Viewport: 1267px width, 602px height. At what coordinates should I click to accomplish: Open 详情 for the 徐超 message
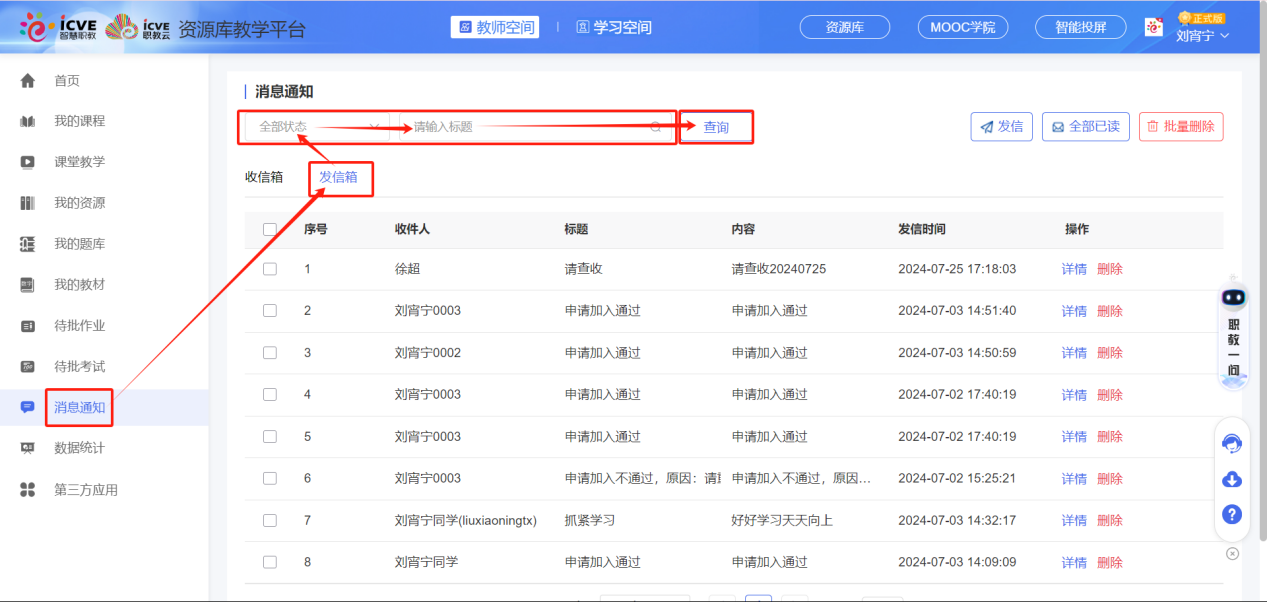[1073, 268]
